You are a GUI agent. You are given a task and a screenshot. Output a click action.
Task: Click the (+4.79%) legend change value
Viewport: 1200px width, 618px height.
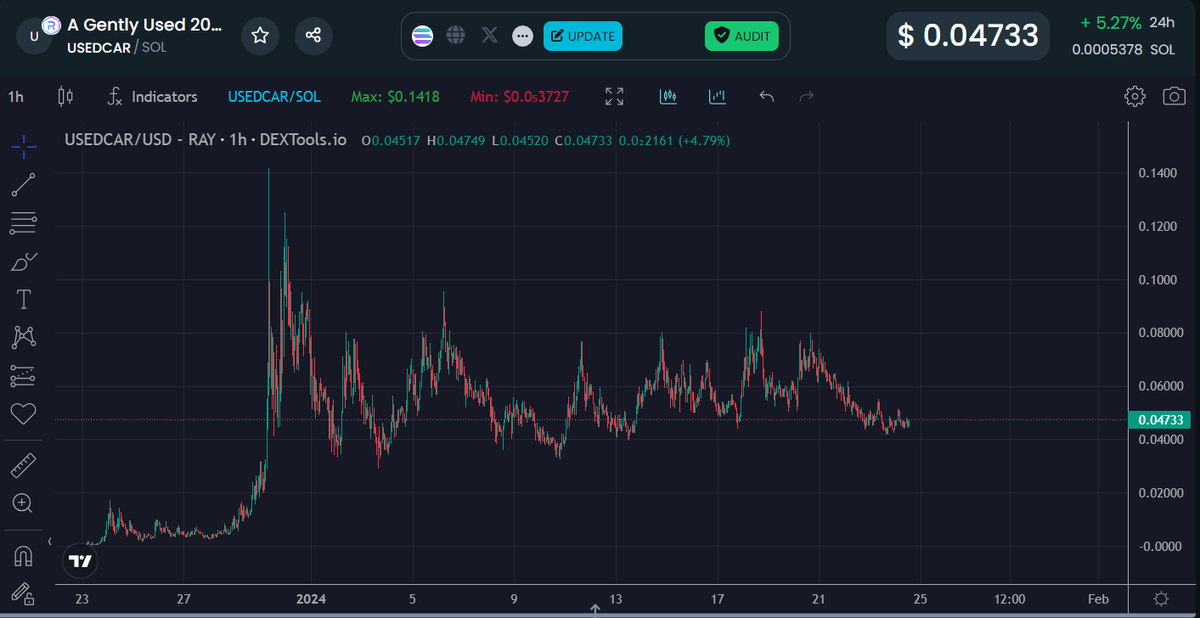pyautogui.click(x=704, y=140)
